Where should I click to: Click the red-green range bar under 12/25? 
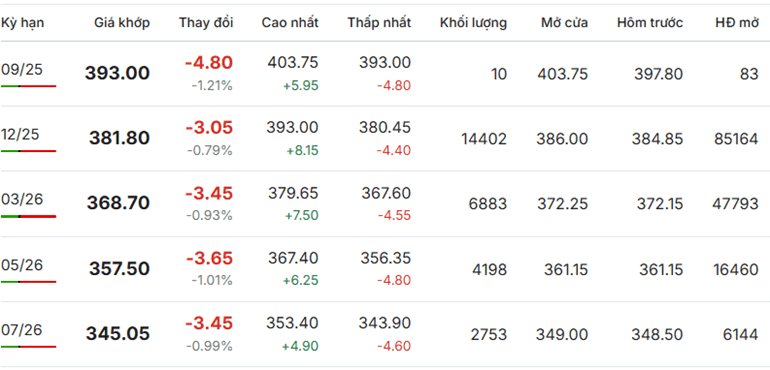click(x=28, y=151)
